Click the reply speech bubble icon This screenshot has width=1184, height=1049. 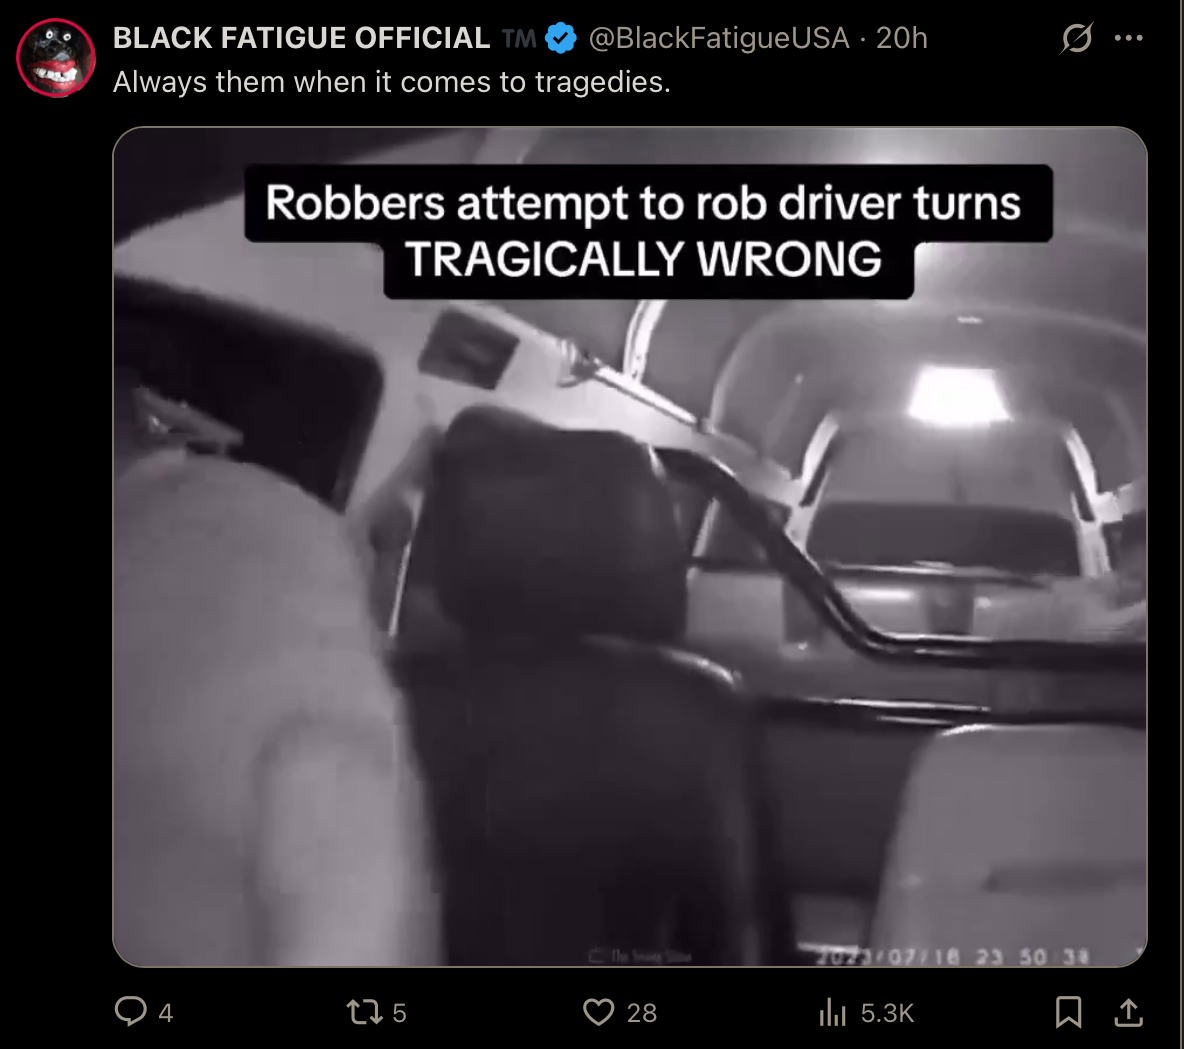point(130,1011)
